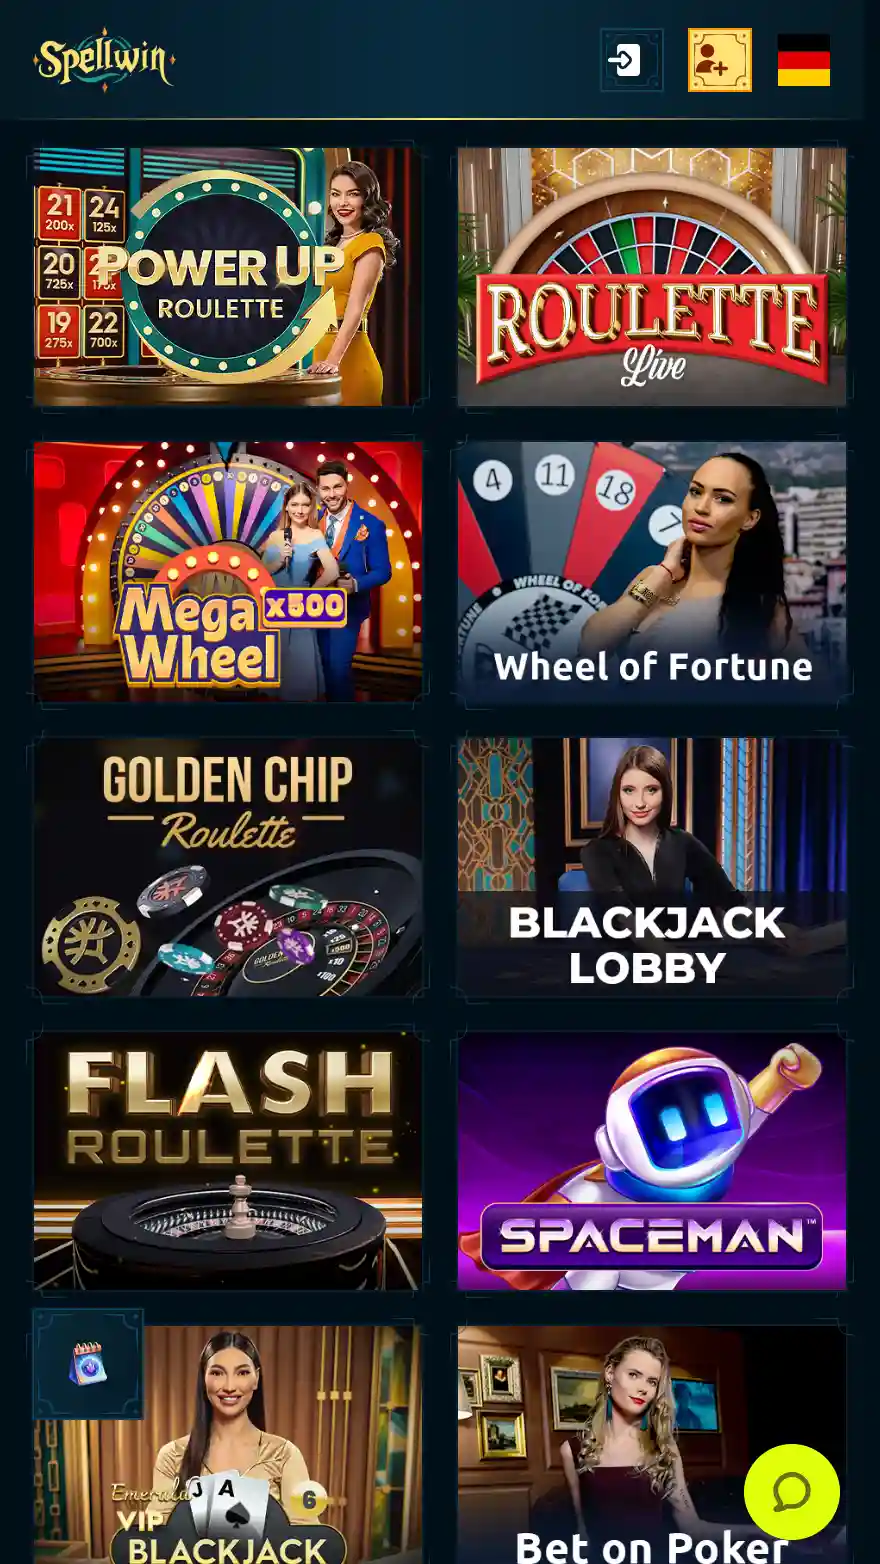
Task: Open Wheel of Fortune game
Action: (x=652, y=571)
